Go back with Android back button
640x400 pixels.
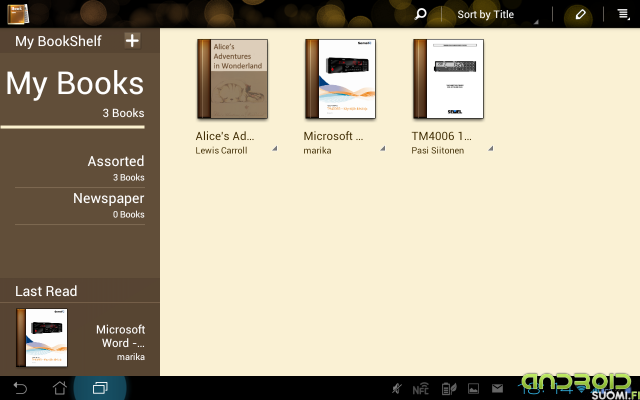(20, 388)
